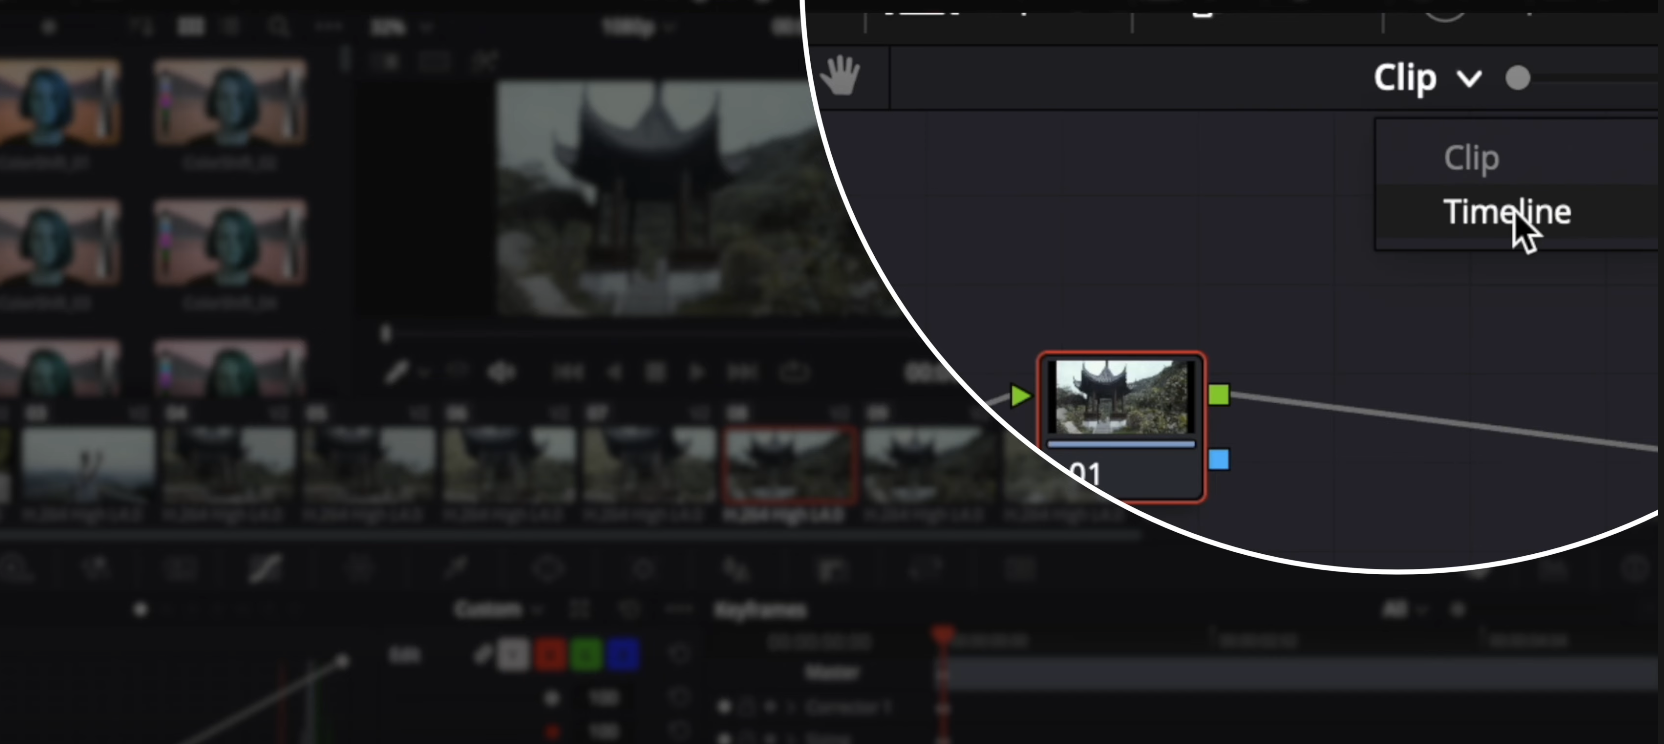Enable the red curve channel button
Viewport: 1664px width, 744px height.
coord(549,655)
